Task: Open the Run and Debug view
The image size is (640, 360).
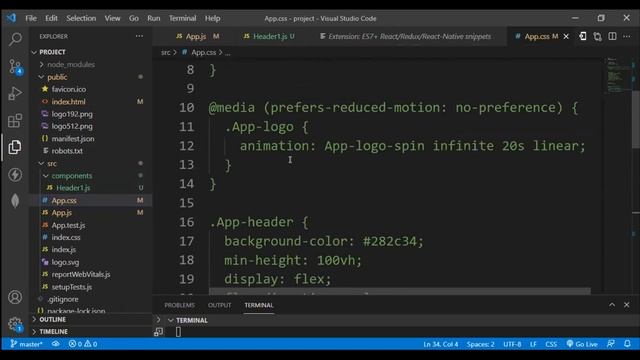Action: point(15,93)
